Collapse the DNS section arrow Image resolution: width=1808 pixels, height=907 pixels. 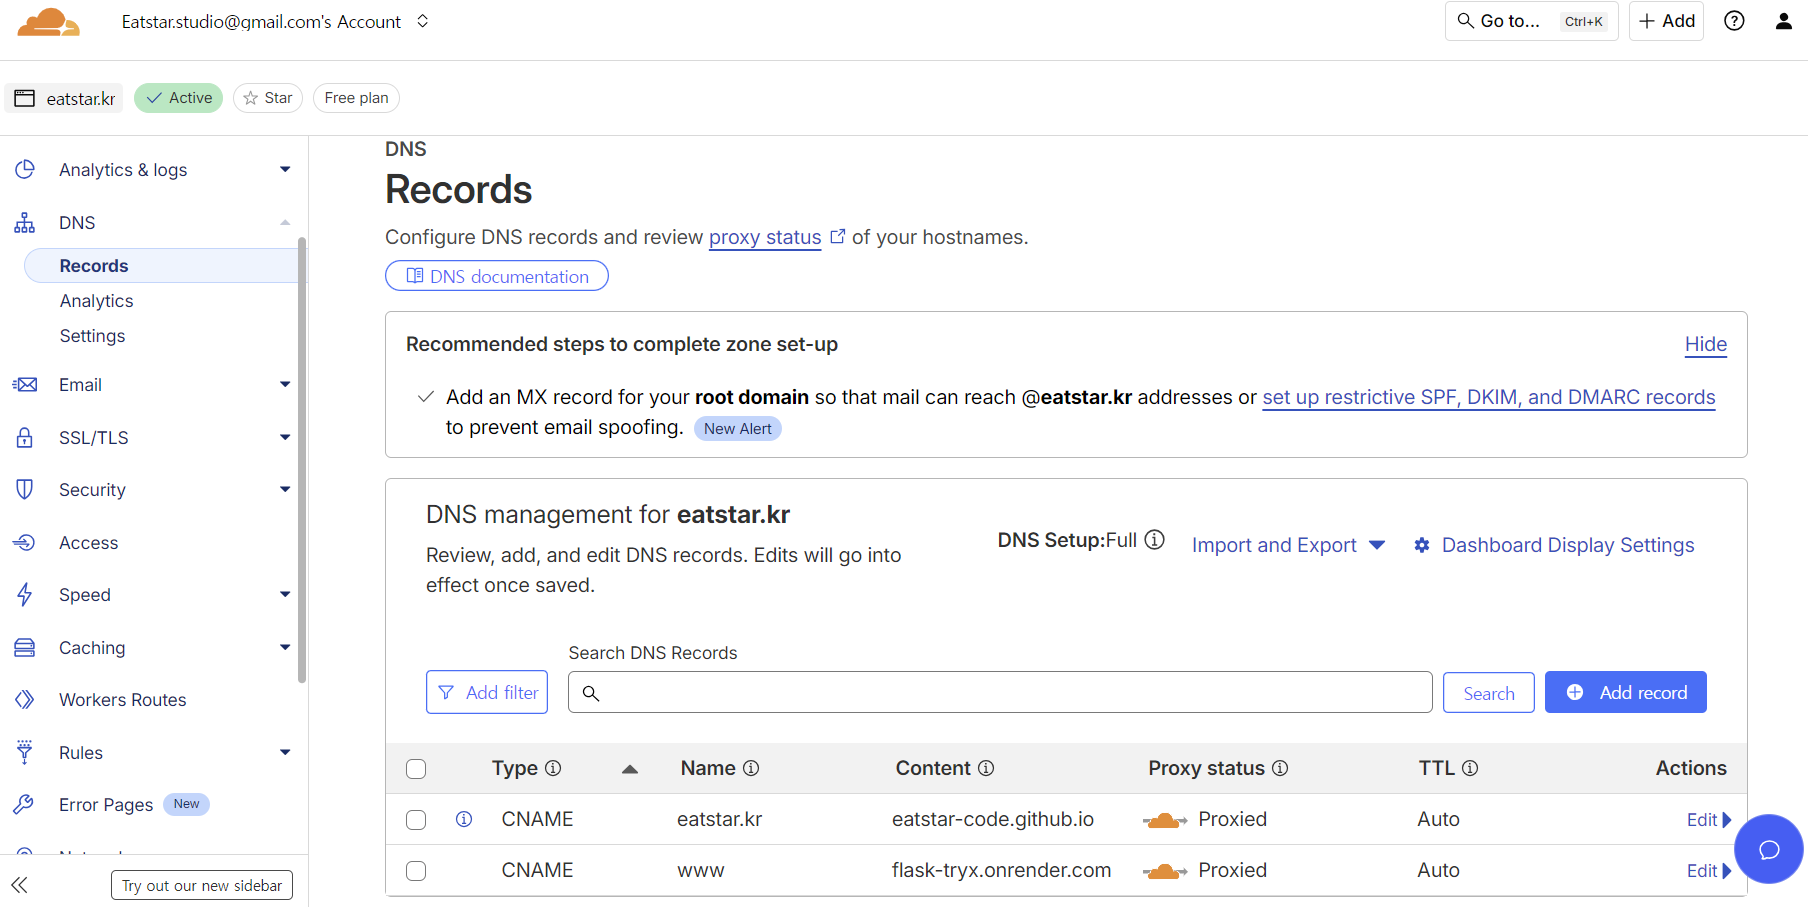(285, 223)
